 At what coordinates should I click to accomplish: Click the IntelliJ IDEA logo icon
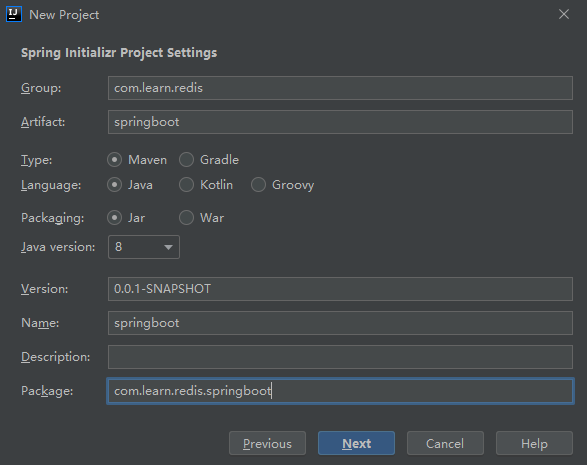click(x=14, y=15)
